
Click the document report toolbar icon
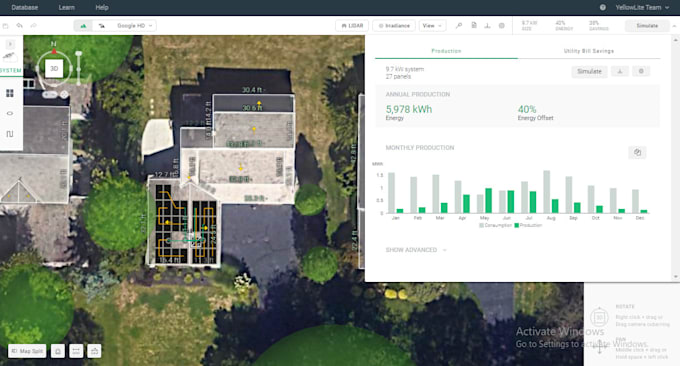click(474, 26)
